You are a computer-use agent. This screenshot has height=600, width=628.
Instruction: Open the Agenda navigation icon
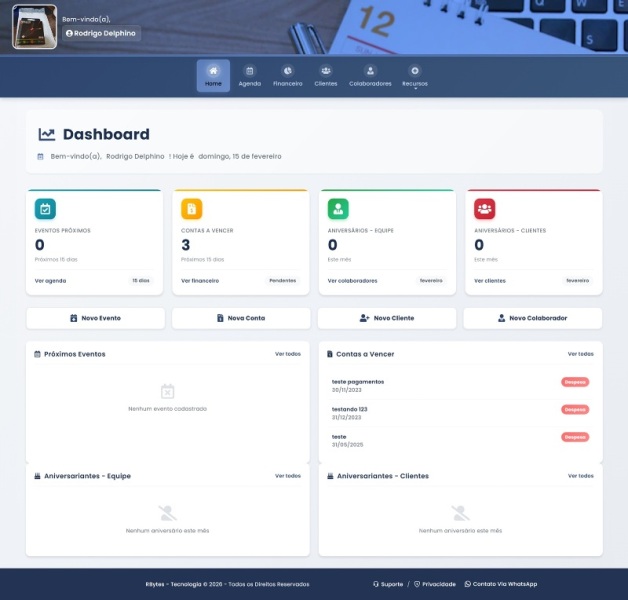click(250, 71)
